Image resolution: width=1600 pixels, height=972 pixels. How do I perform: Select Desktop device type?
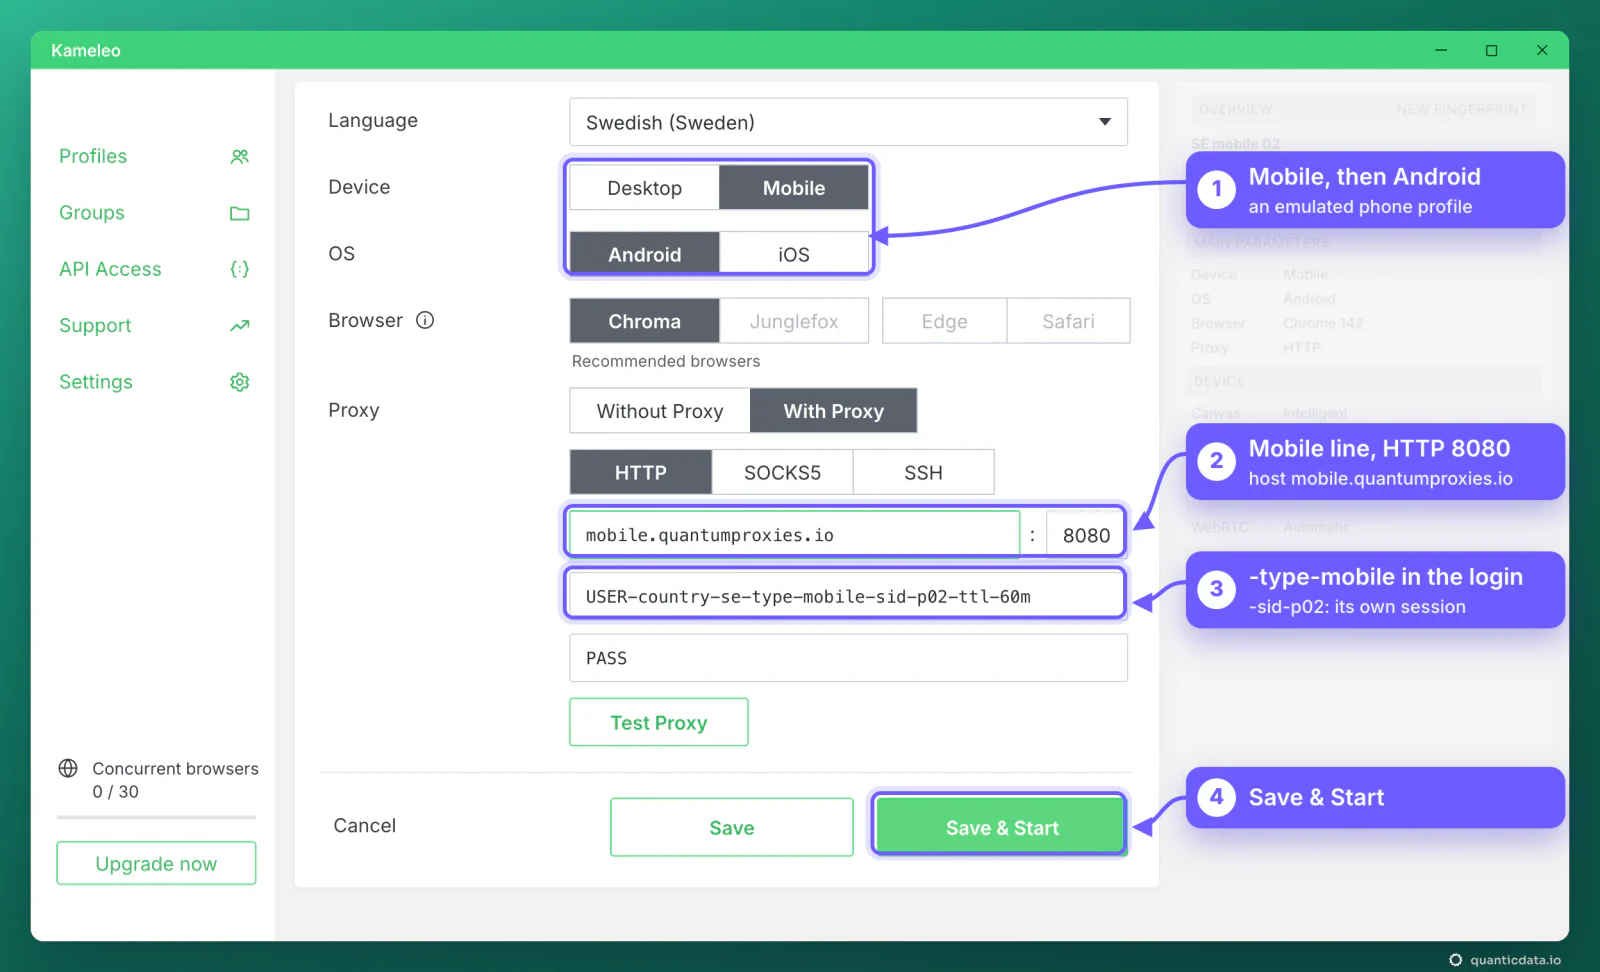click(644, 188)
